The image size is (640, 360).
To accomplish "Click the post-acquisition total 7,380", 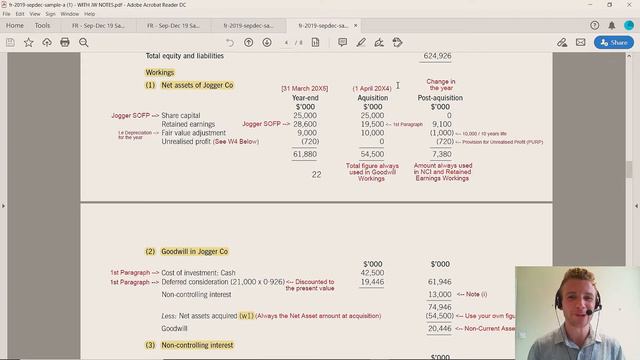I will [x=442, y=154].
